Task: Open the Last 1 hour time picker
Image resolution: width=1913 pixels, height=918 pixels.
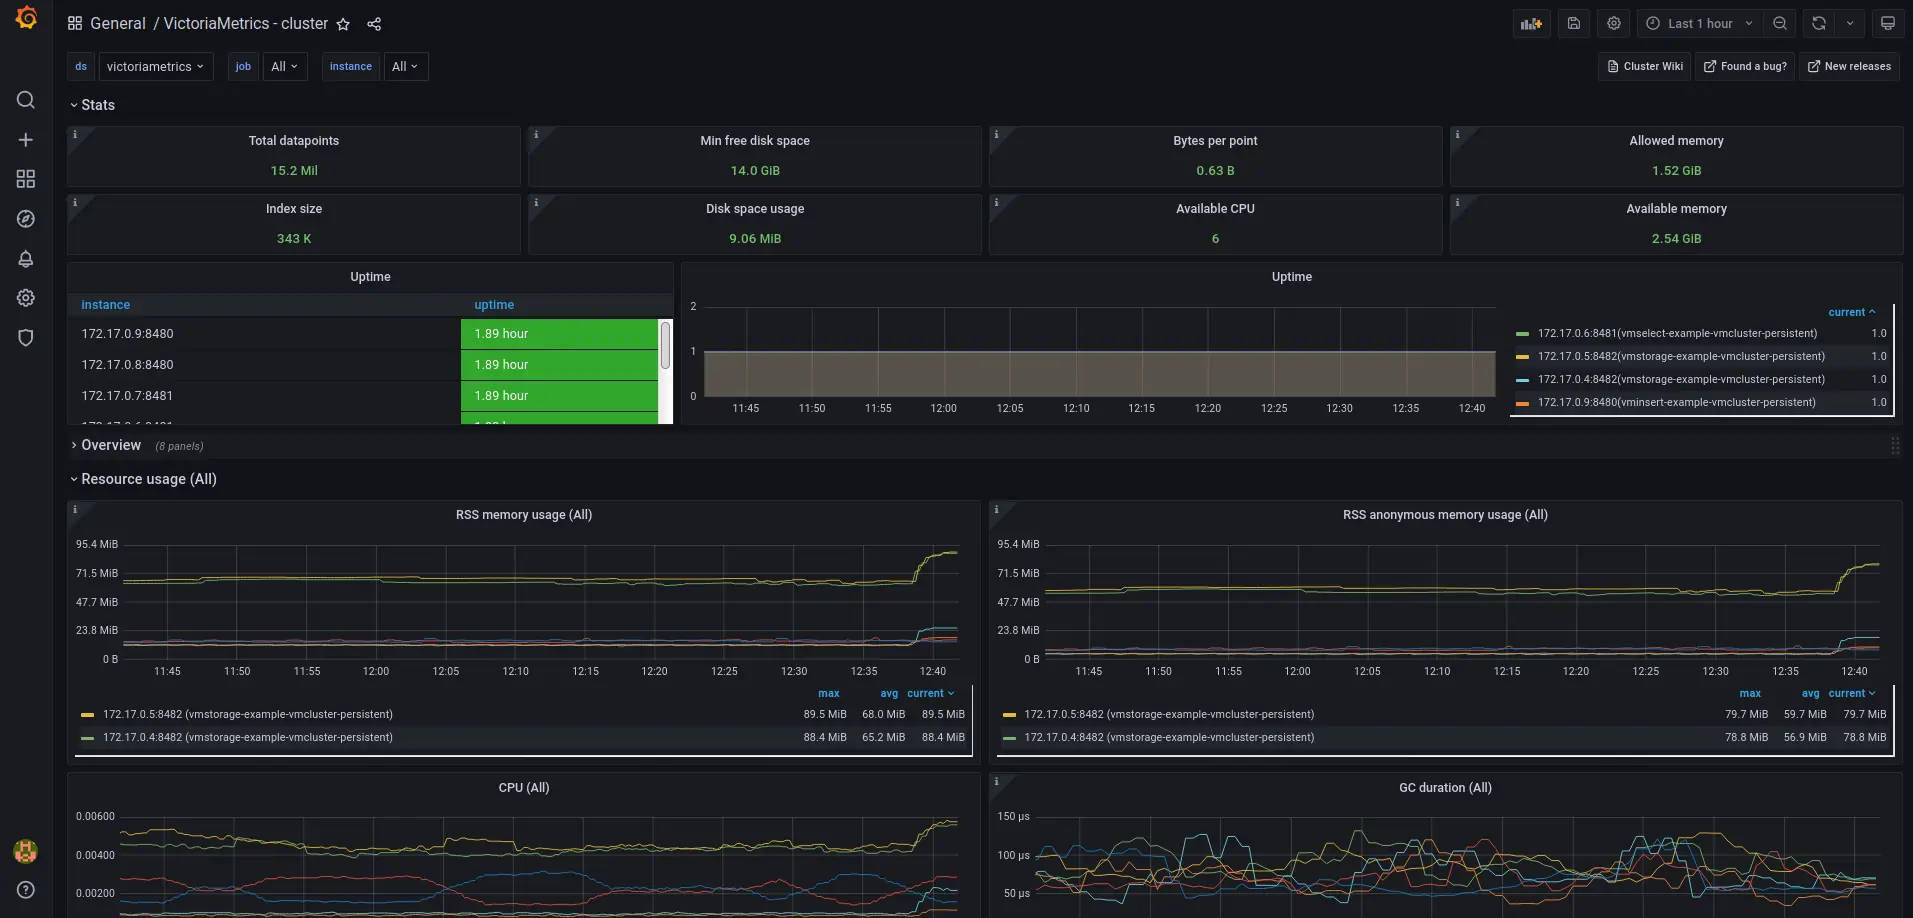Action: 1699,24
